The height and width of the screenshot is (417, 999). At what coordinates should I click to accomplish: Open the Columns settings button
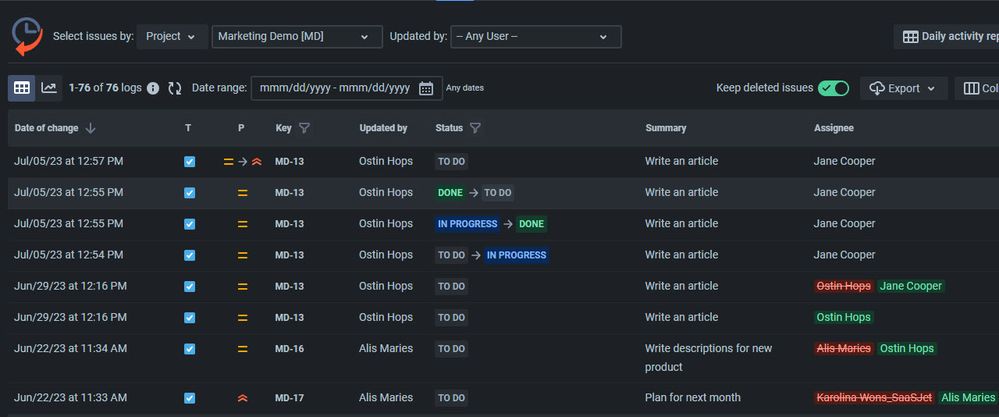[977, 88]
